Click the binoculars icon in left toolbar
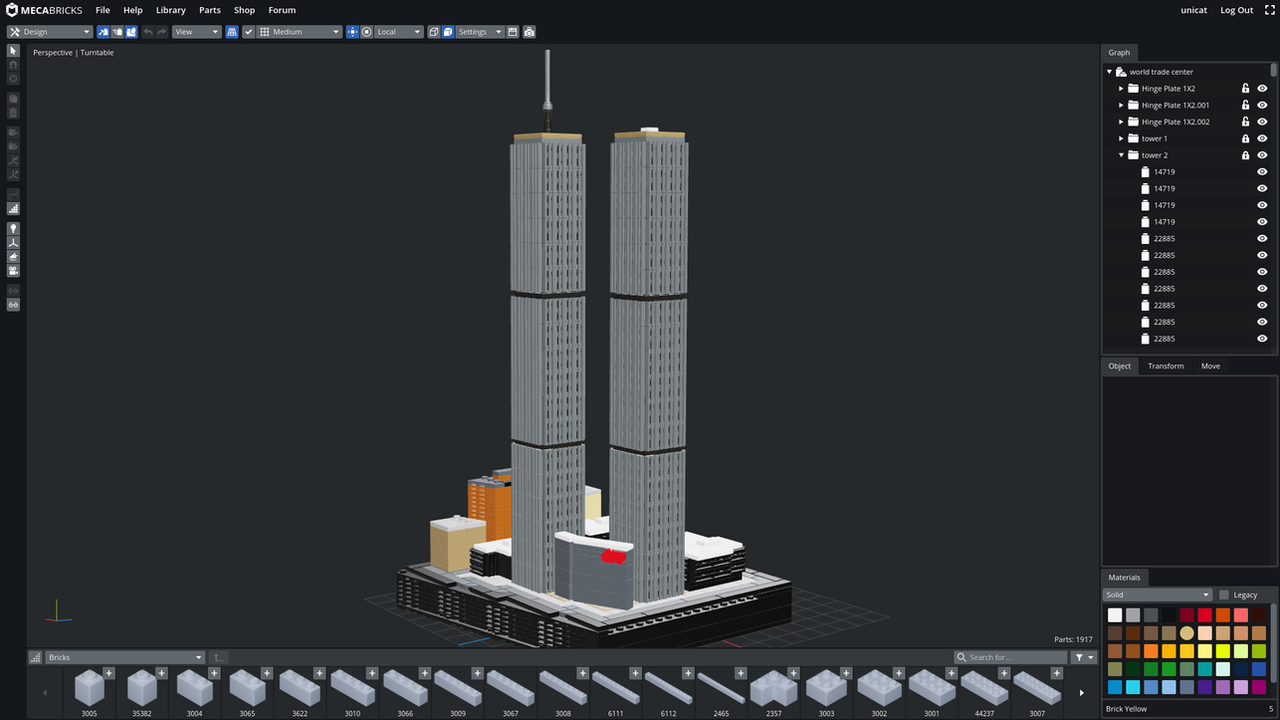 (13, 304)
